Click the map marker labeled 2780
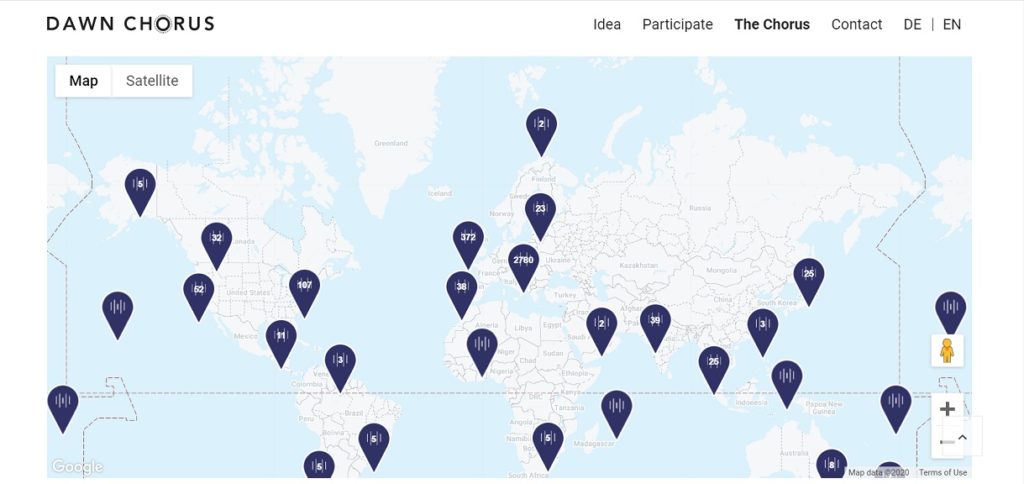1024x484 pixels. coord(523,266)
